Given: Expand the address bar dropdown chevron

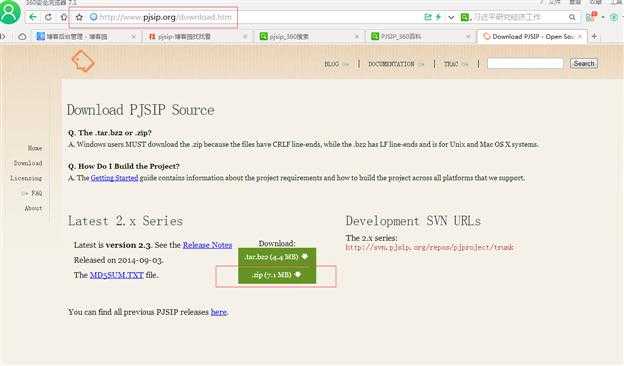Looking at the screenshot, I should point(451,17).
